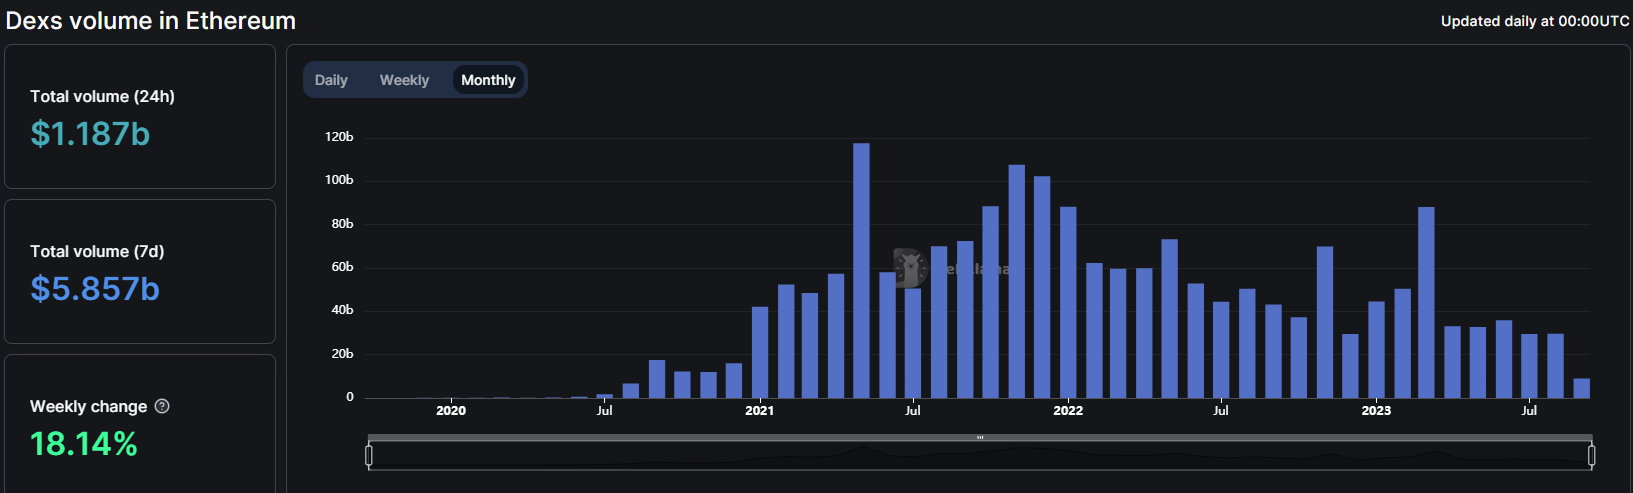Click the 2021 label on the x-axis
The height and width of the screenshot is (493, 1633).
(x=759, y=411)
